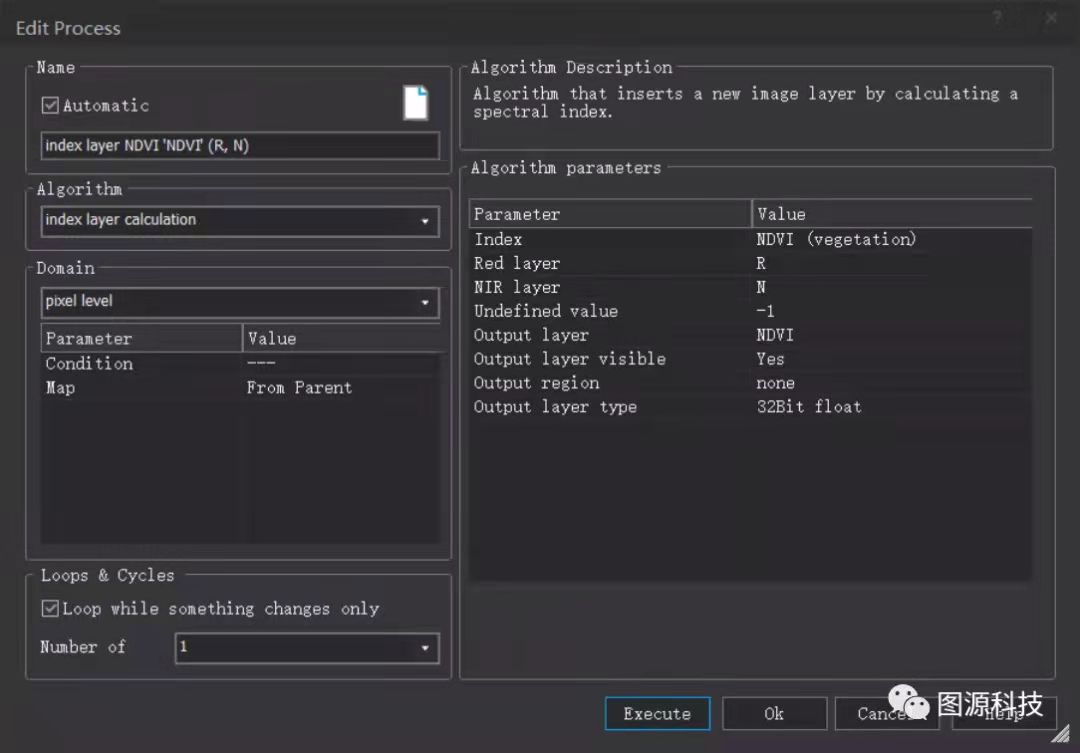Click the process name text field
Screen dimensions: 1080x753
tap(240, 146)
